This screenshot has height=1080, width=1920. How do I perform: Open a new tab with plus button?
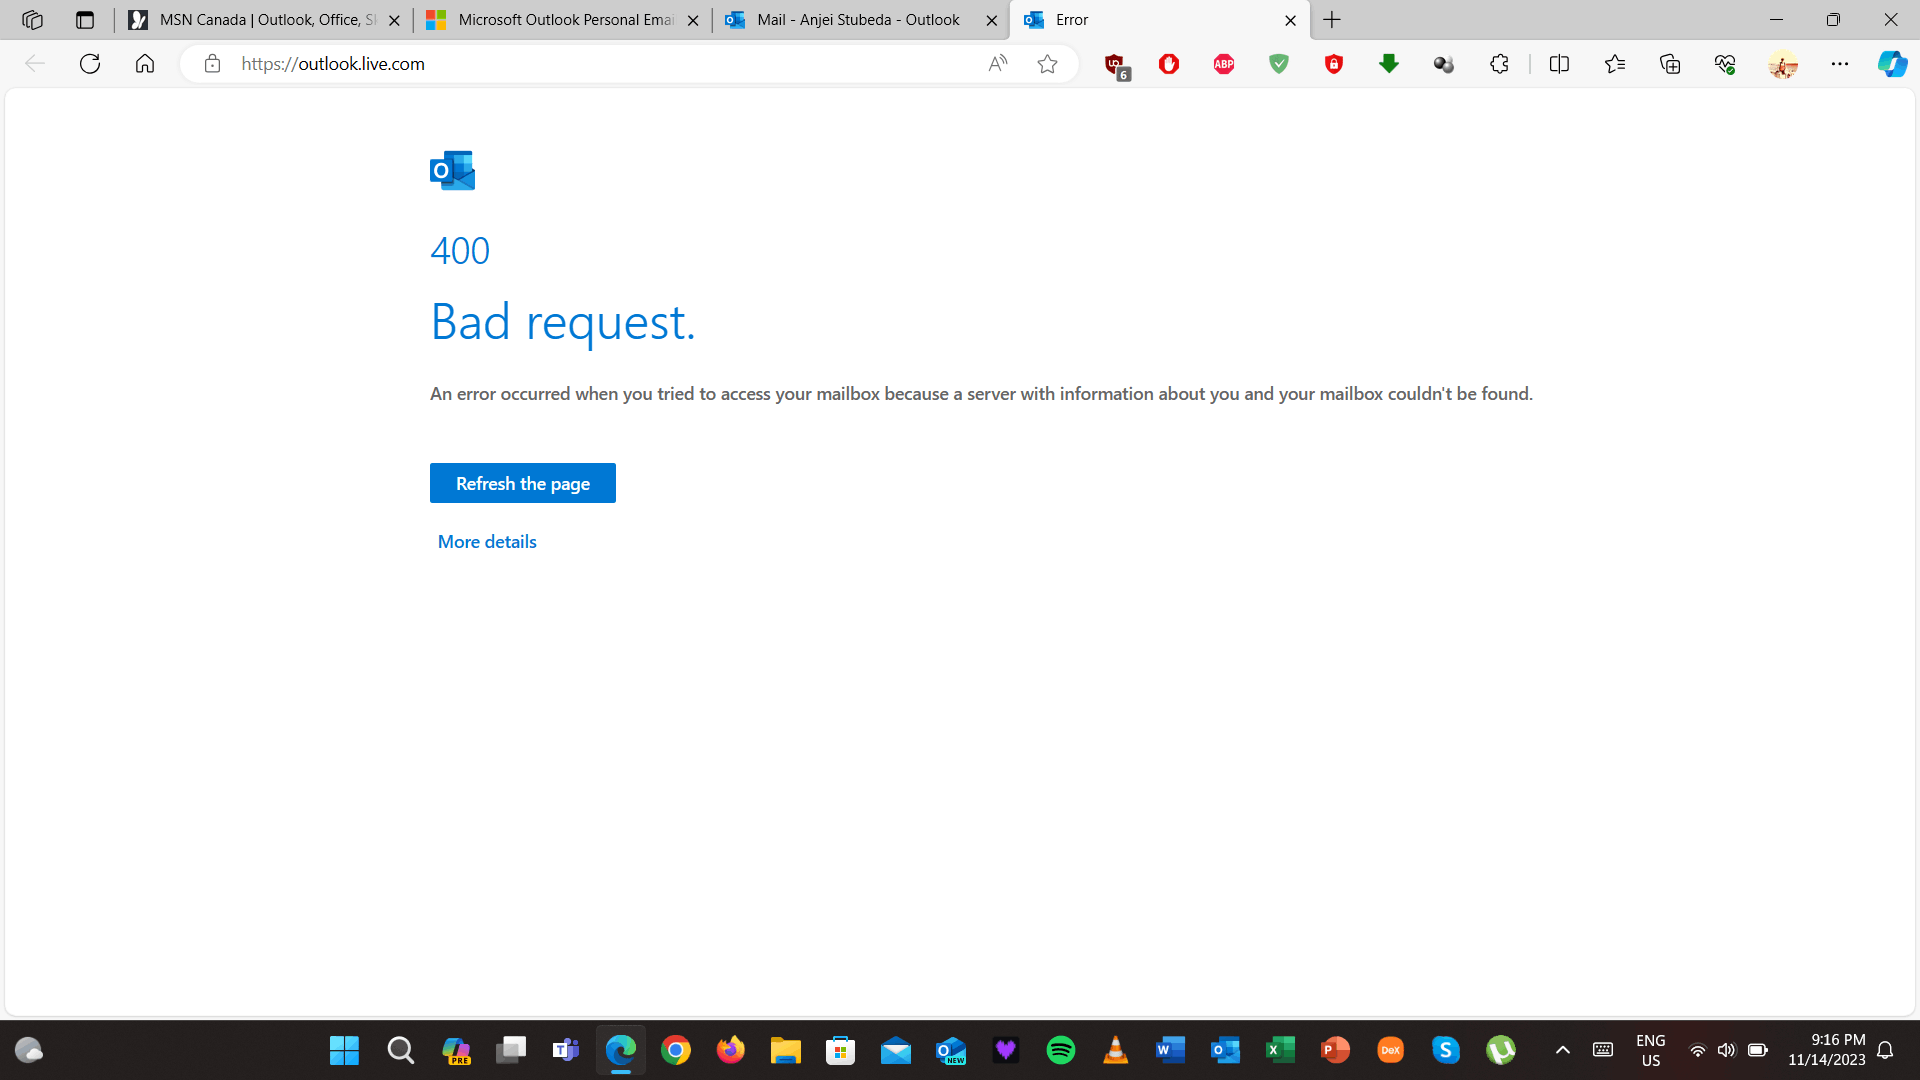pos(1332,20)
